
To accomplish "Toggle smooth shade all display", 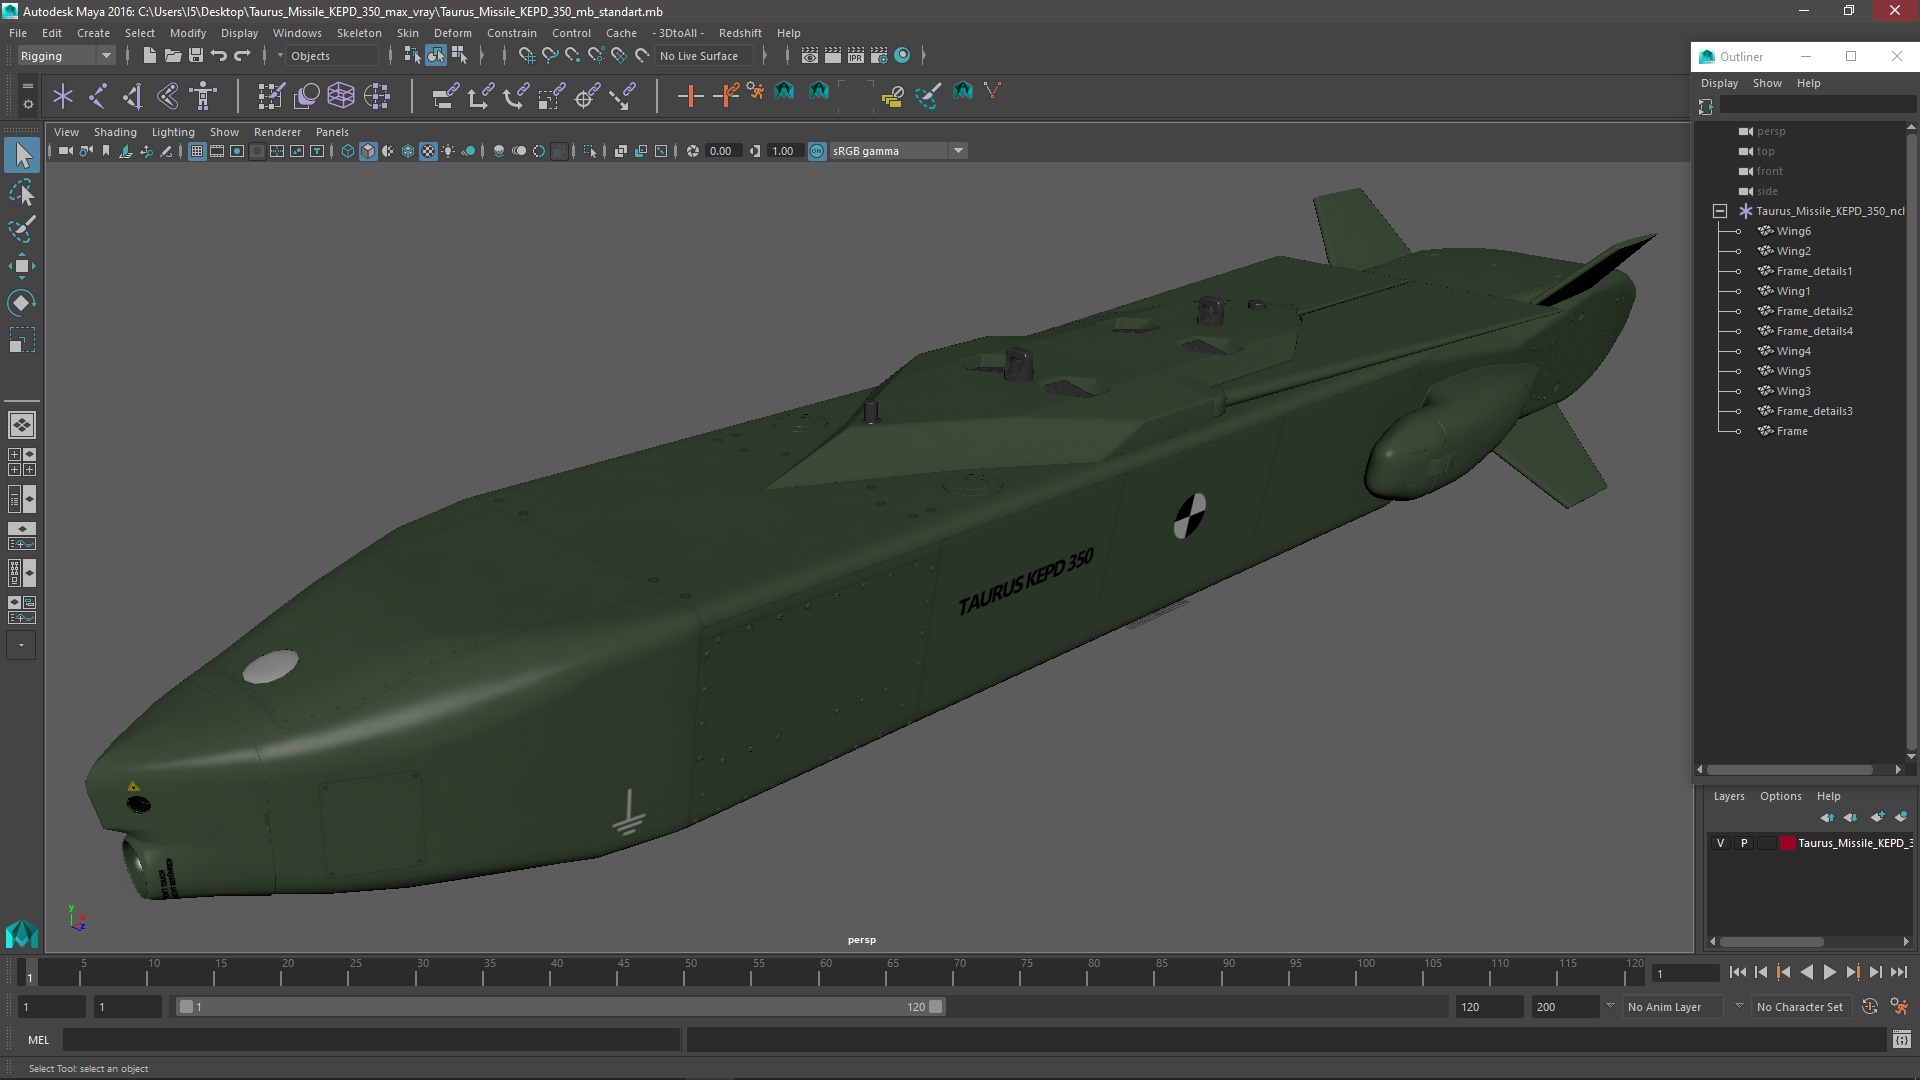I will point(368,151).
